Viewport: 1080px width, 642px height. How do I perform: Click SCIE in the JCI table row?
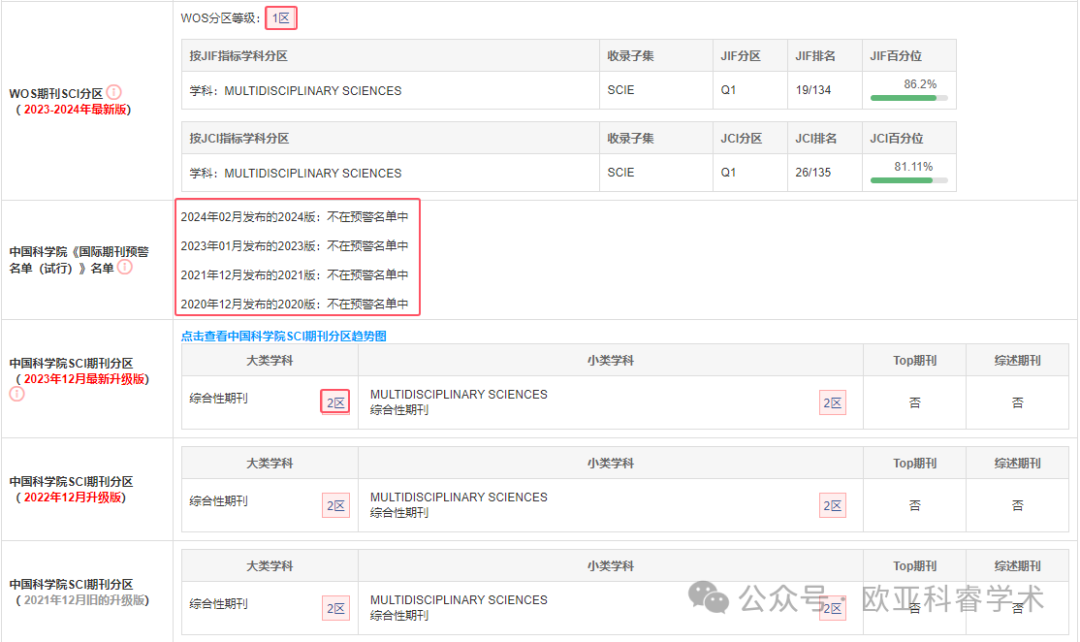(621, 172)
